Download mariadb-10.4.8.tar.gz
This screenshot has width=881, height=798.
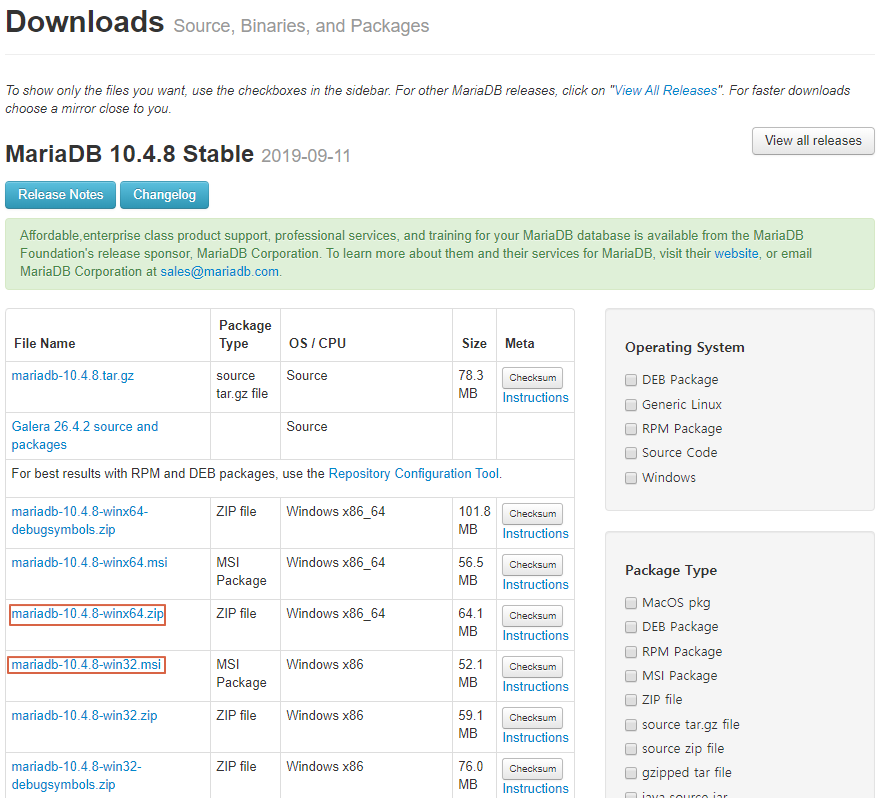point(73,375)
